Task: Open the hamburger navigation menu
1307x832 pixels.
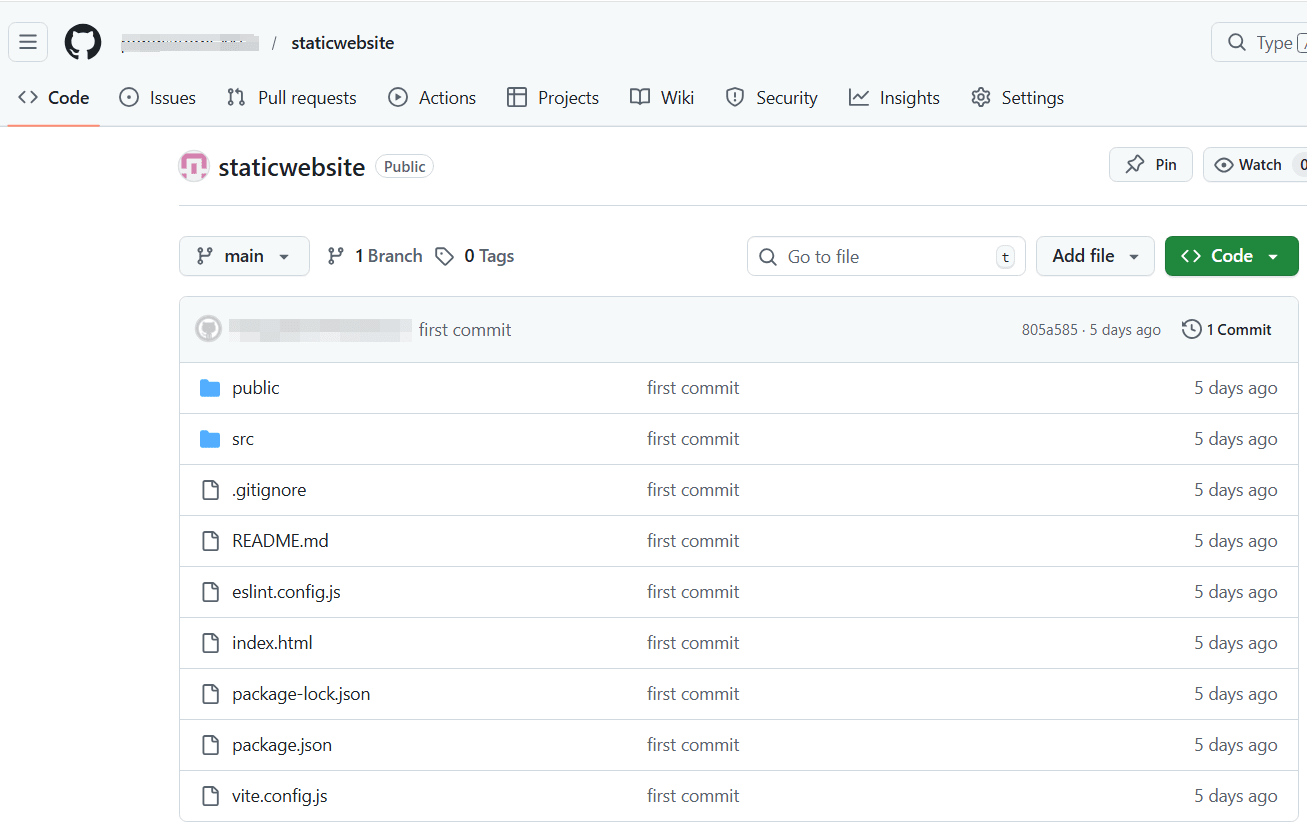Action: (28, 42)
